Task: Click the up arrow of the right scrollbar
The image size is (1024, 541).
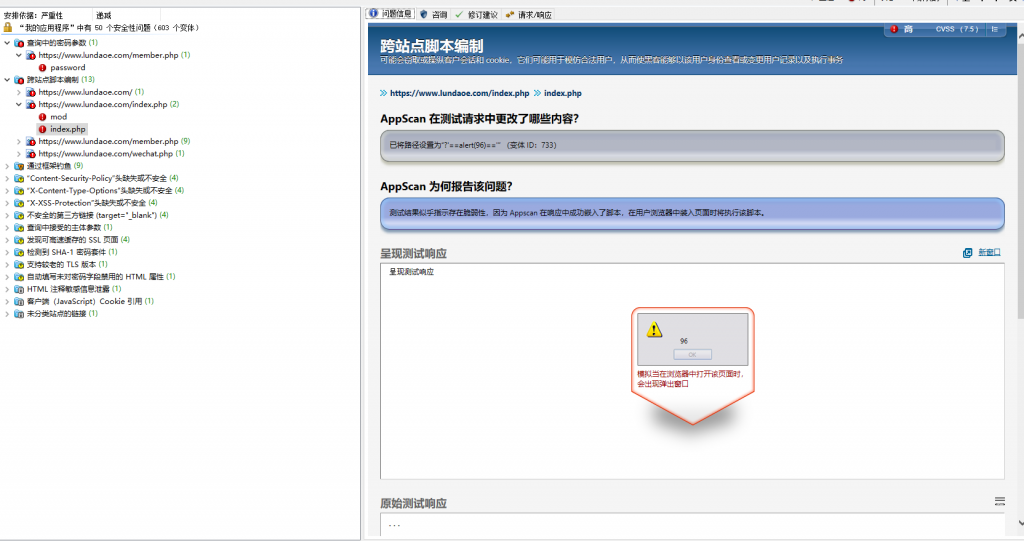Action: pyautogui.click(x=1019, y=37)
